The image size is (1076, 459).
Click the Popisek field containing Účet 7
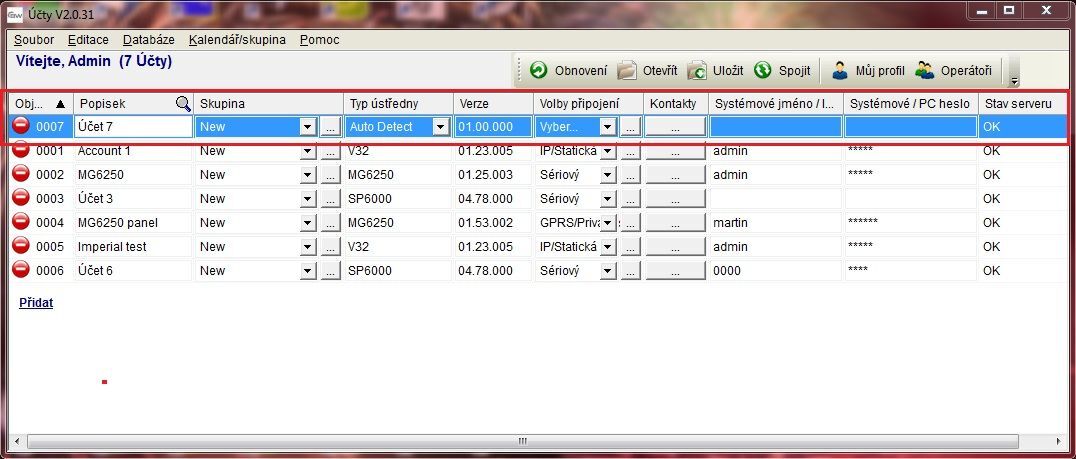(x=133, y=127)
